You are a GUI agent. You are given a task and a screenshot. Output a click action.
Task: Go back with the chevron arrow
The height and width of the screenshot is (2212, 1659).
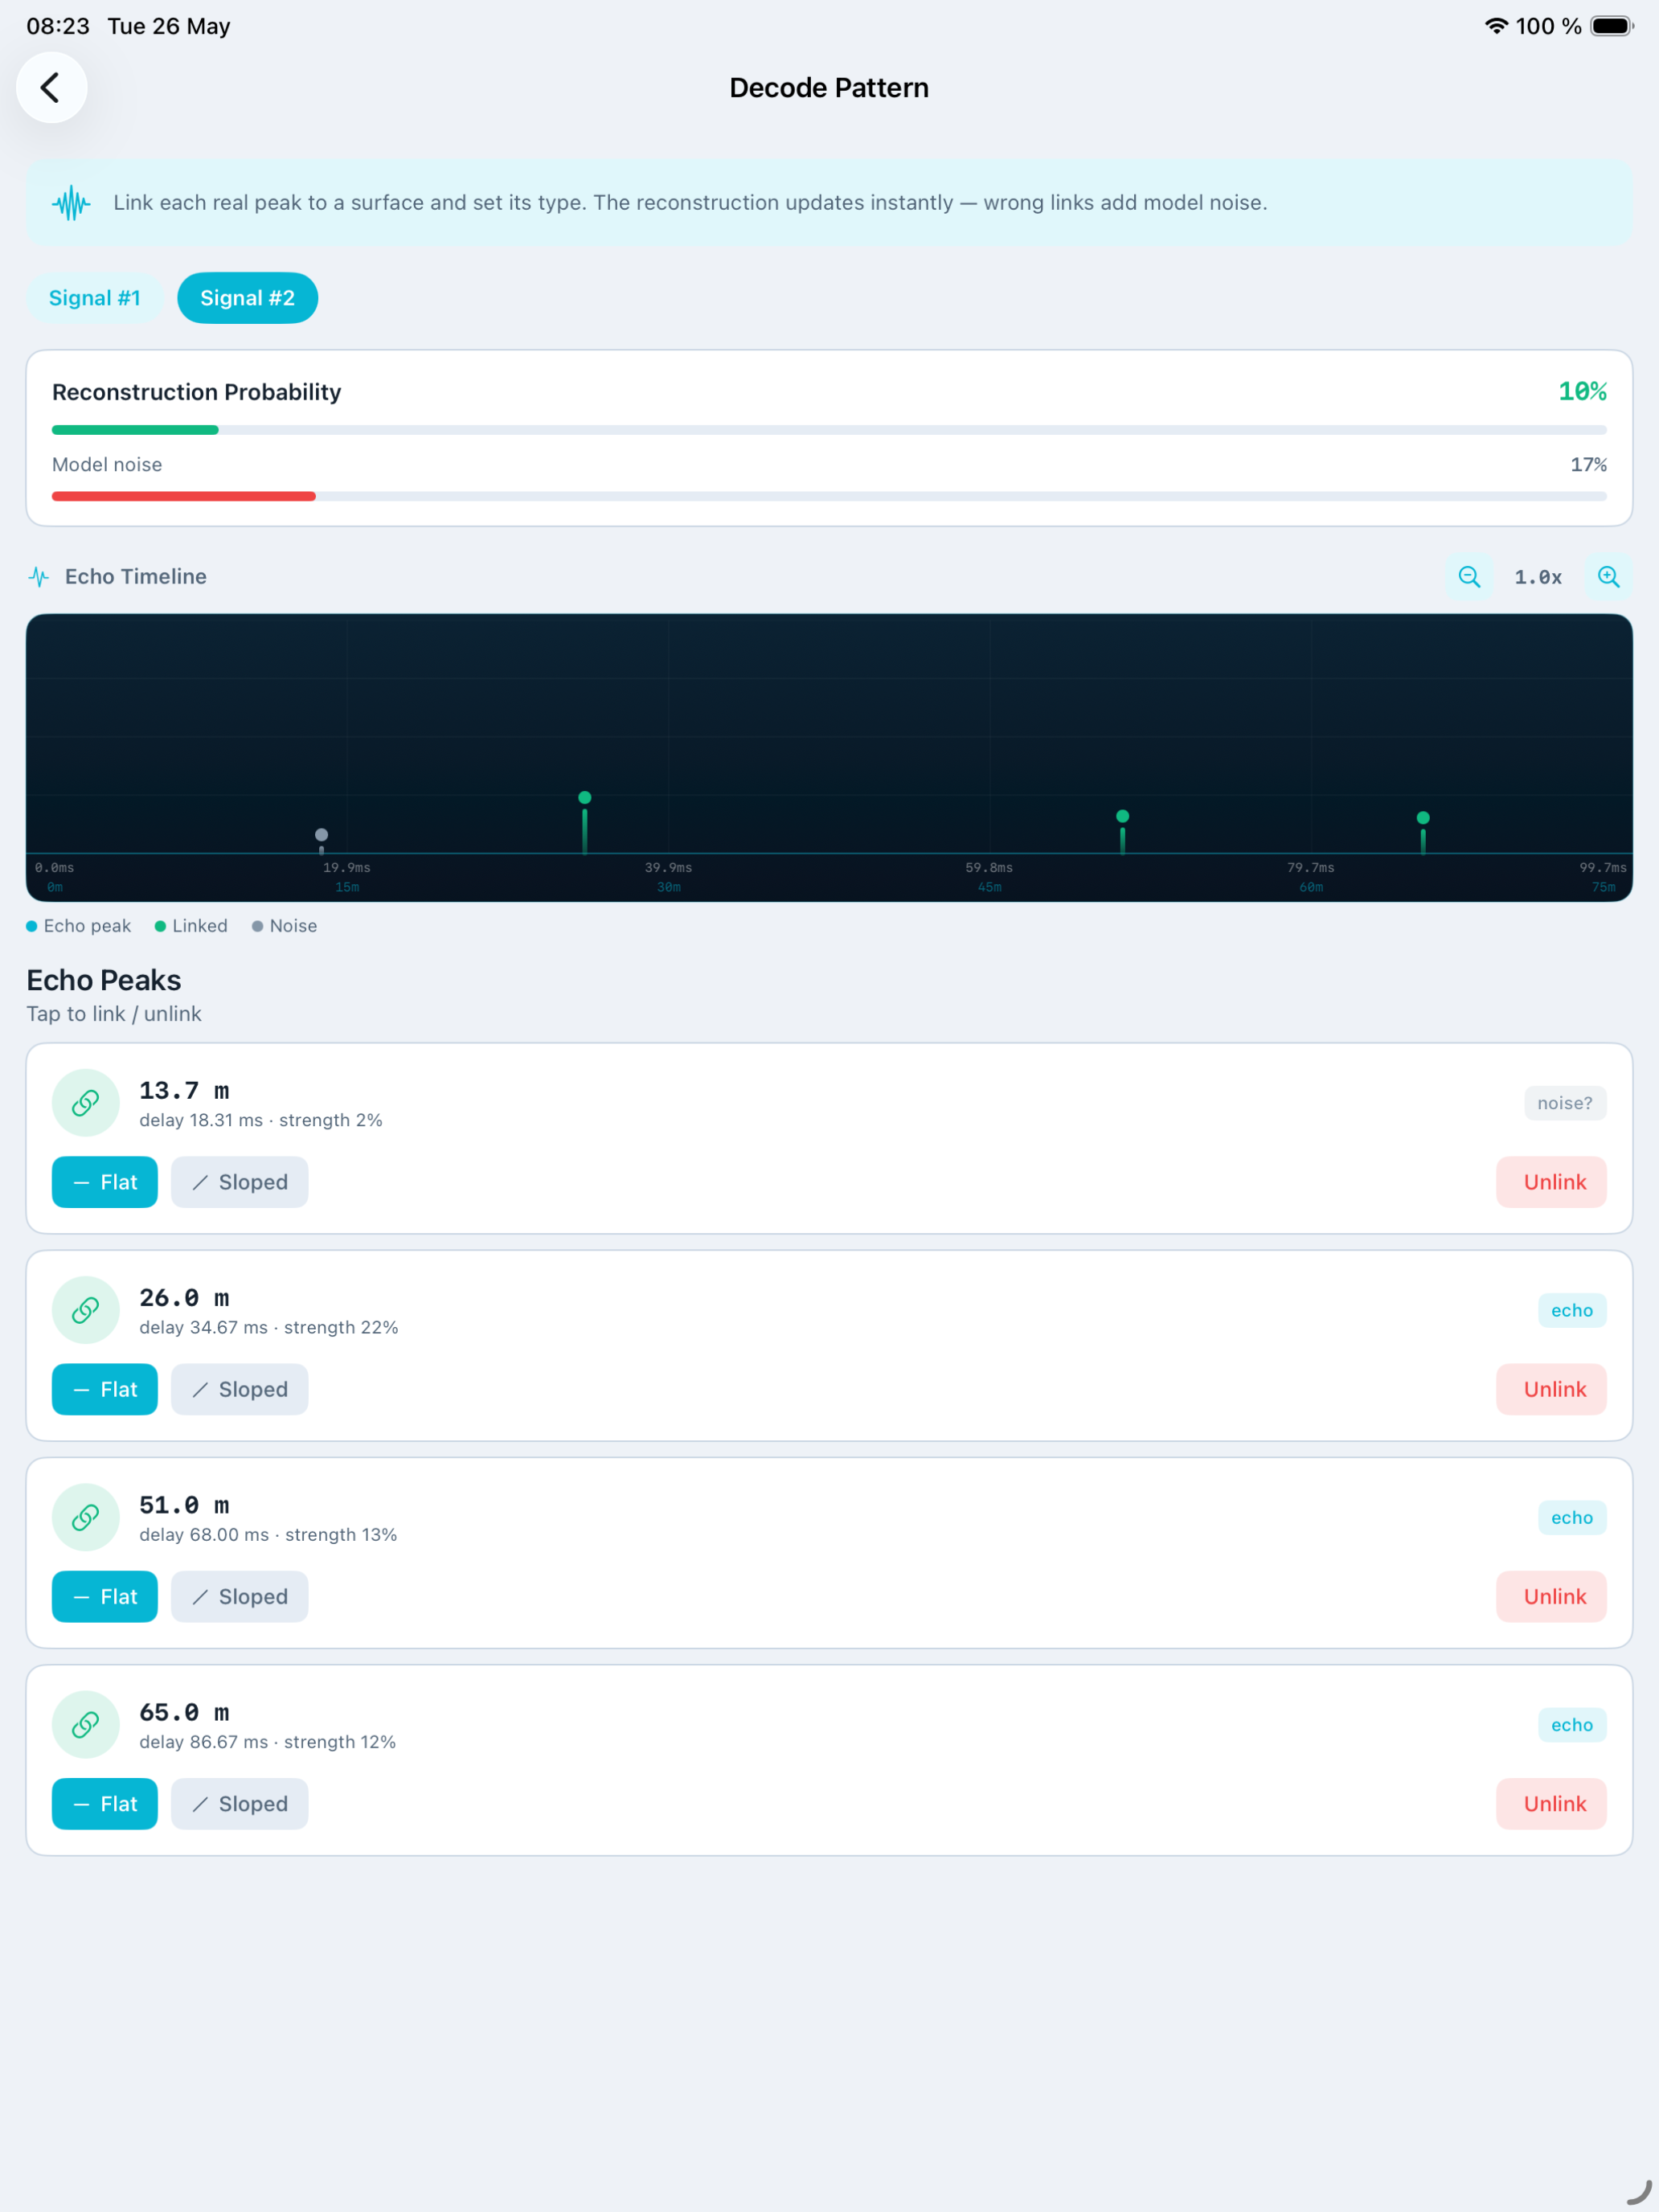51,88
